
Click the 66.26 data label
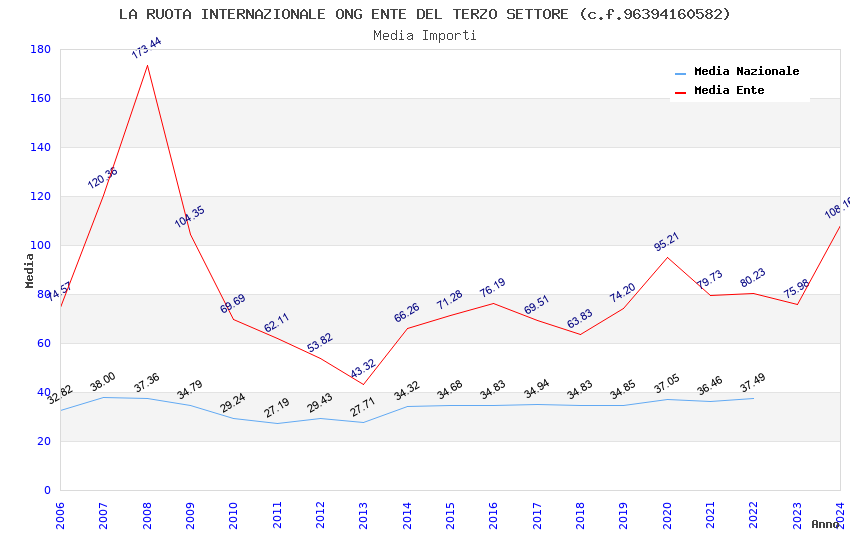407,313
